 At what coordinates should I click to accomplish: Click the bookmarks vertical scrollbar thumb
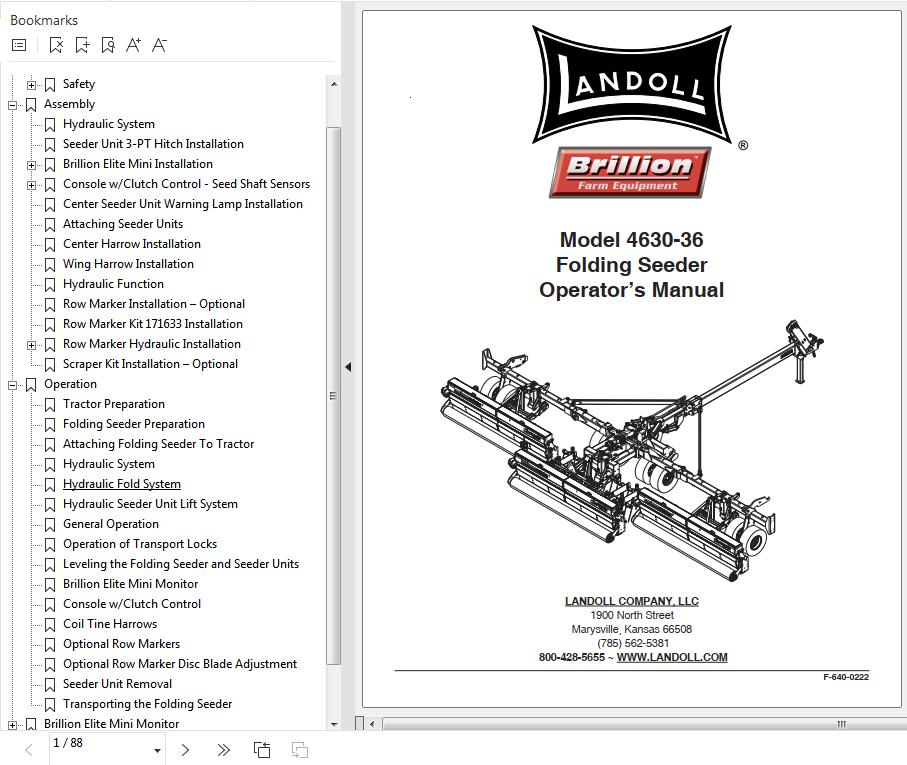pyautogui.click(x=334, y=396)
